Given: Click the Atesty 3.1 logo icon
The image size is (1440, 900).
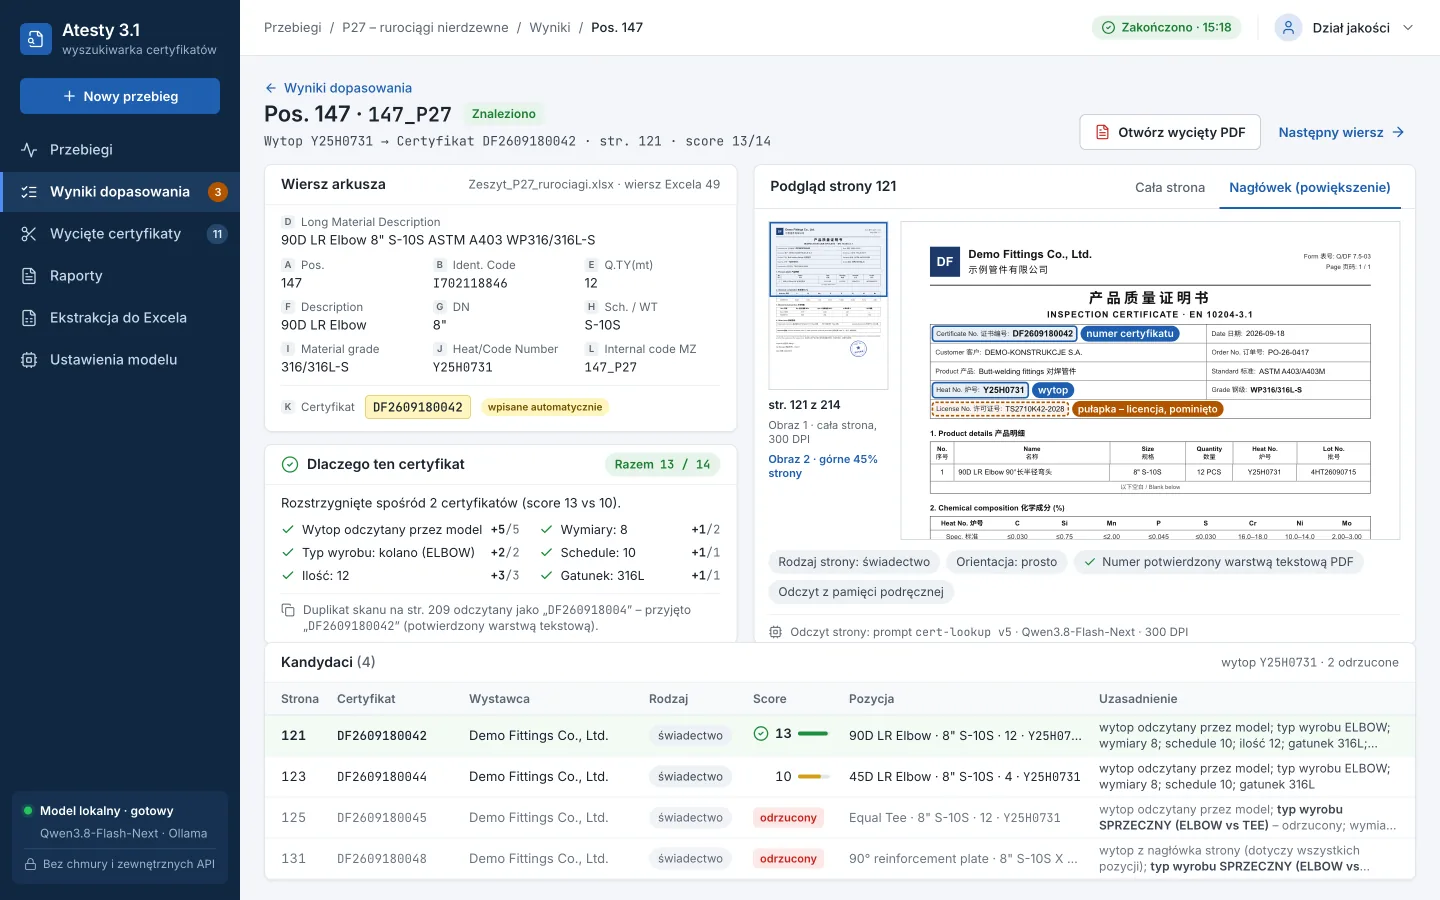Looking at the screenshot, I should pyautogui.click(x=36, y=39).
